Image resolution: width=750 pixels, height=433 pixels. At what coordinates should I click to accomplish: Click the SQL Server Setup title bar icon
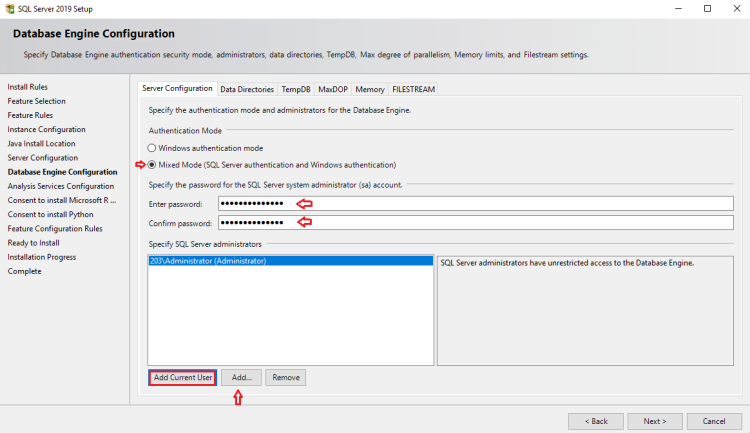click(x=10, y=9)
